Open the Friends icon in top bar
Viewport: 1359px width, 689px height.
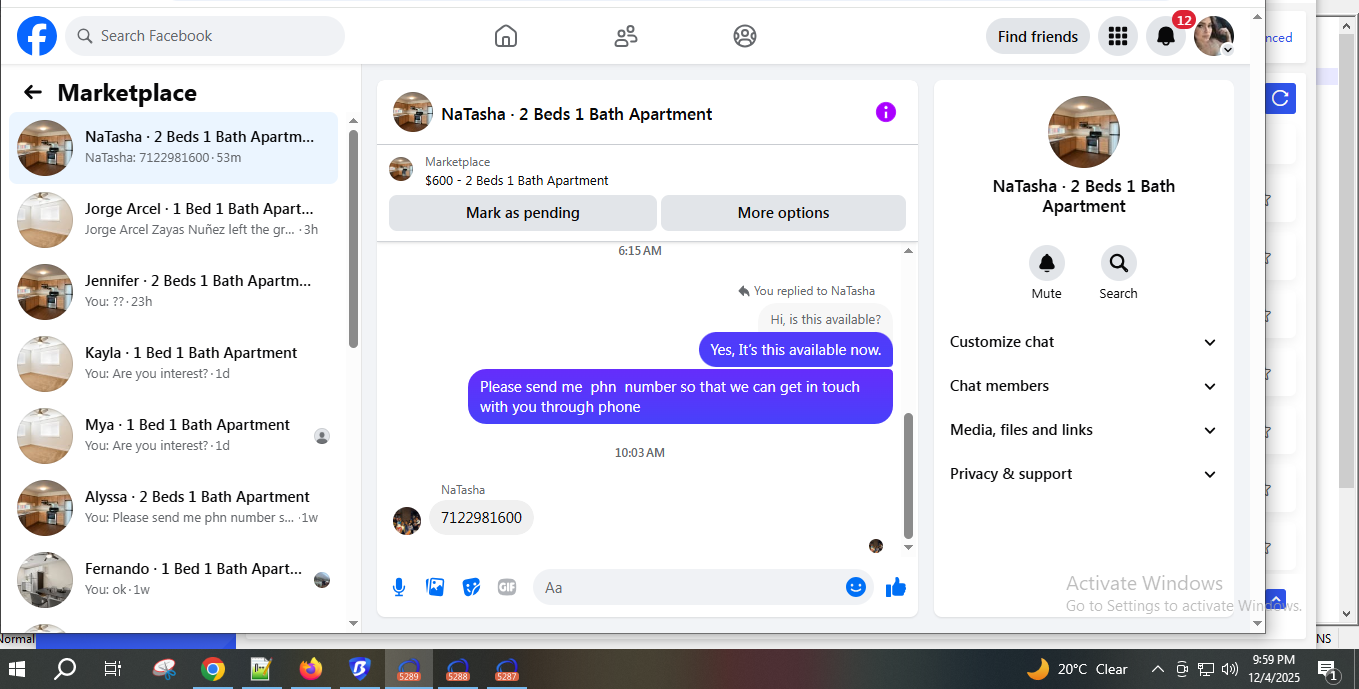626,36
